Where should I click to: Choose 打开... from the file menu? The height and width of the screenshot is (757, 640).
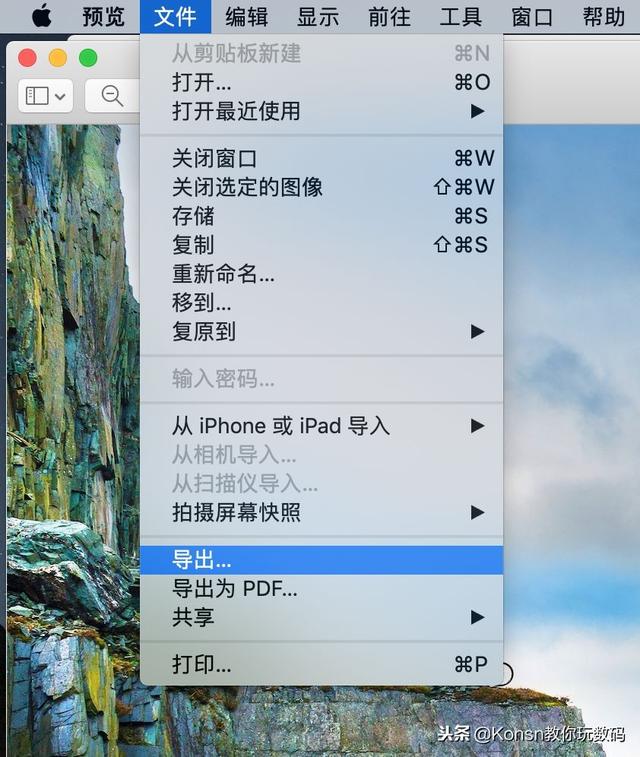tap(321, 82)
